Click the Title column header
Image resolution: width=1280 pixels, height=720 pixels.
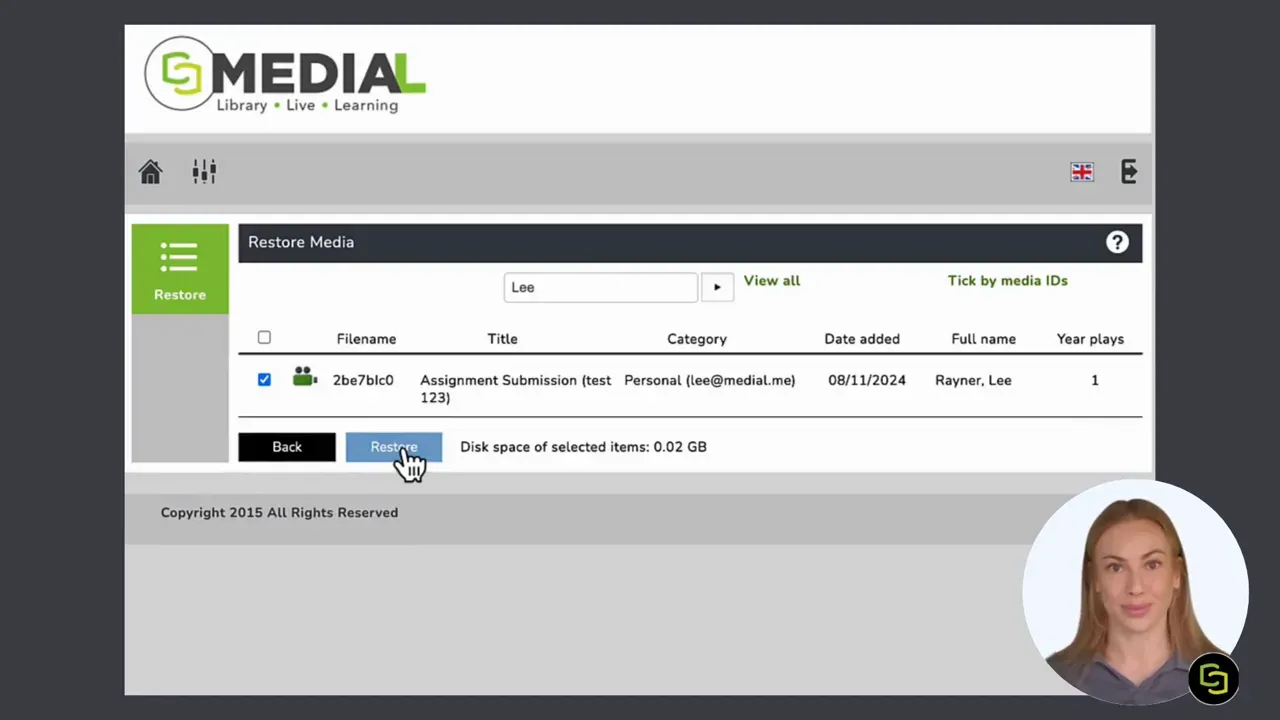pyautogui.click(x=502, y=339)
